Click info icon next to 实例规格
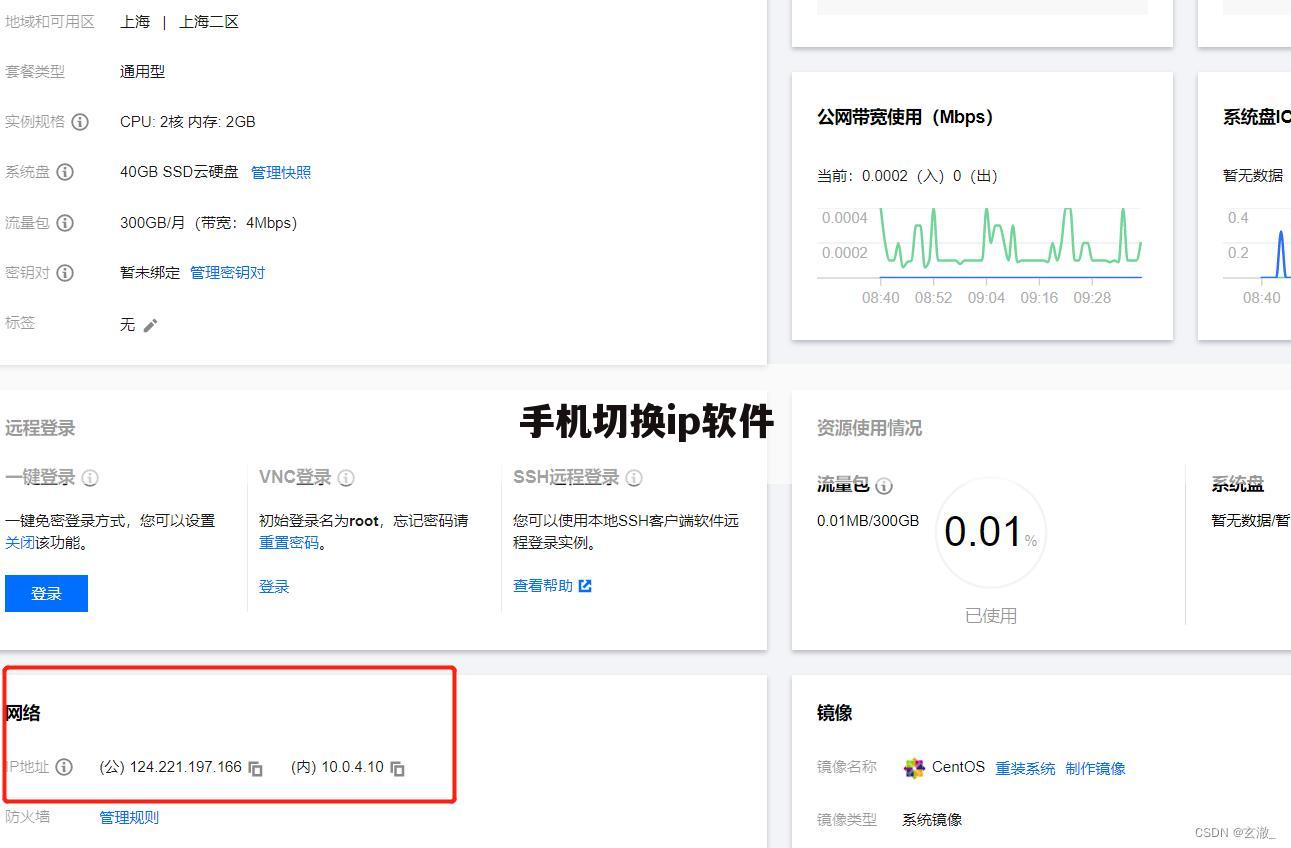This screenshot has height=848, width=1291. (80, 122)
